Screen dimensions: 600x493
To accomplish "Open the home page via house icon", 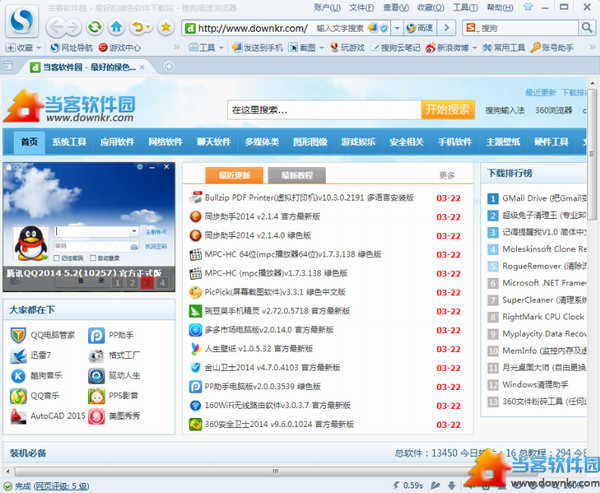I will point(116,27).
